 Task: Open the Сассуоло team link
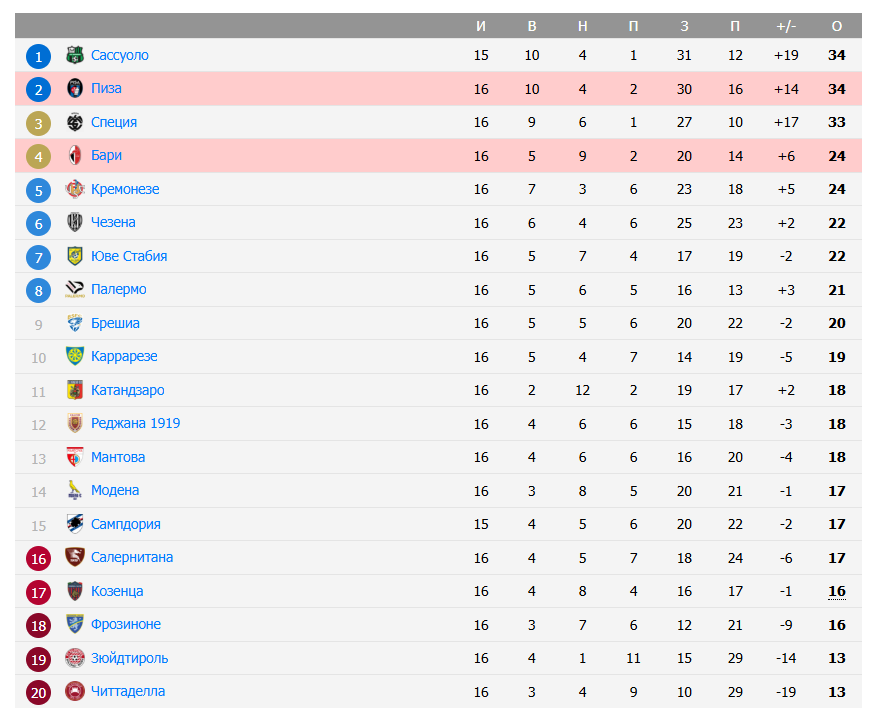click(119, 55)
